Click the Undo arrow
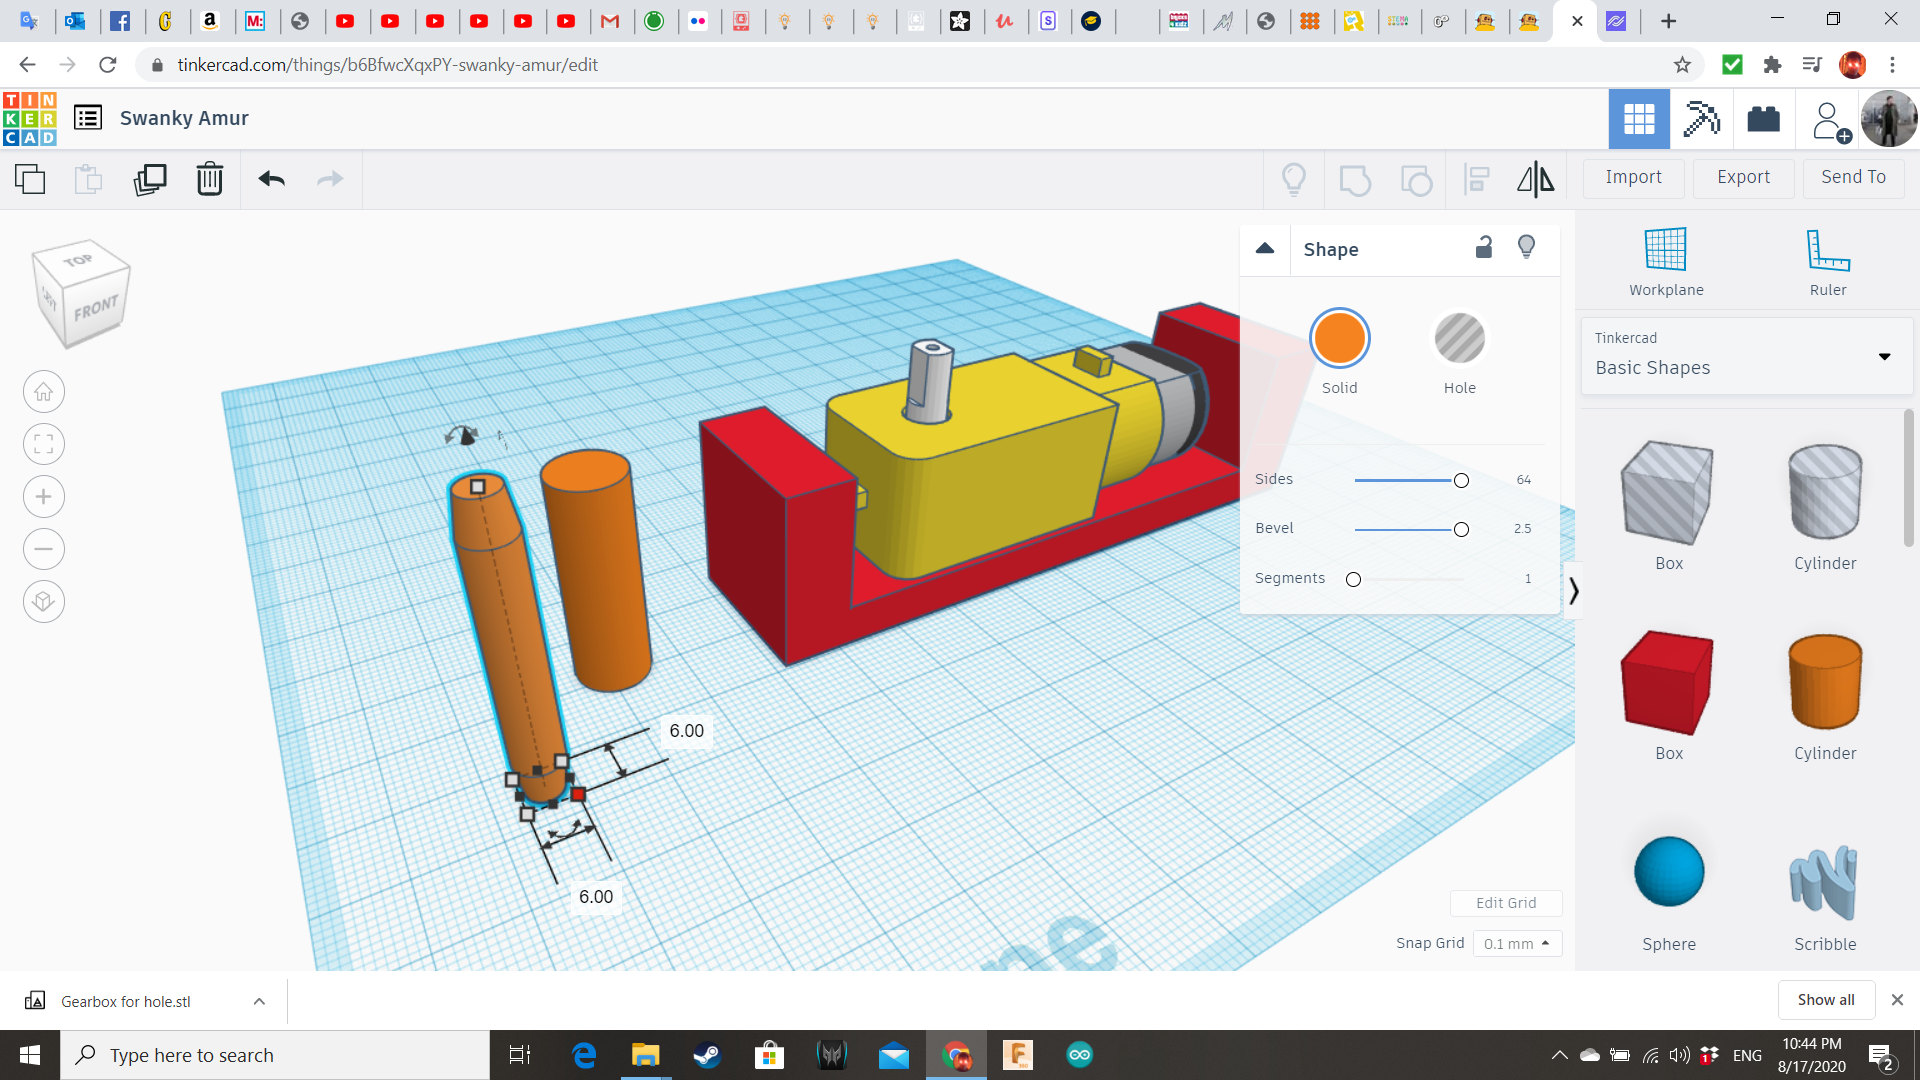Image resolution: width=1920 pixels, height=1080 pixels. [x=271, y=179]
